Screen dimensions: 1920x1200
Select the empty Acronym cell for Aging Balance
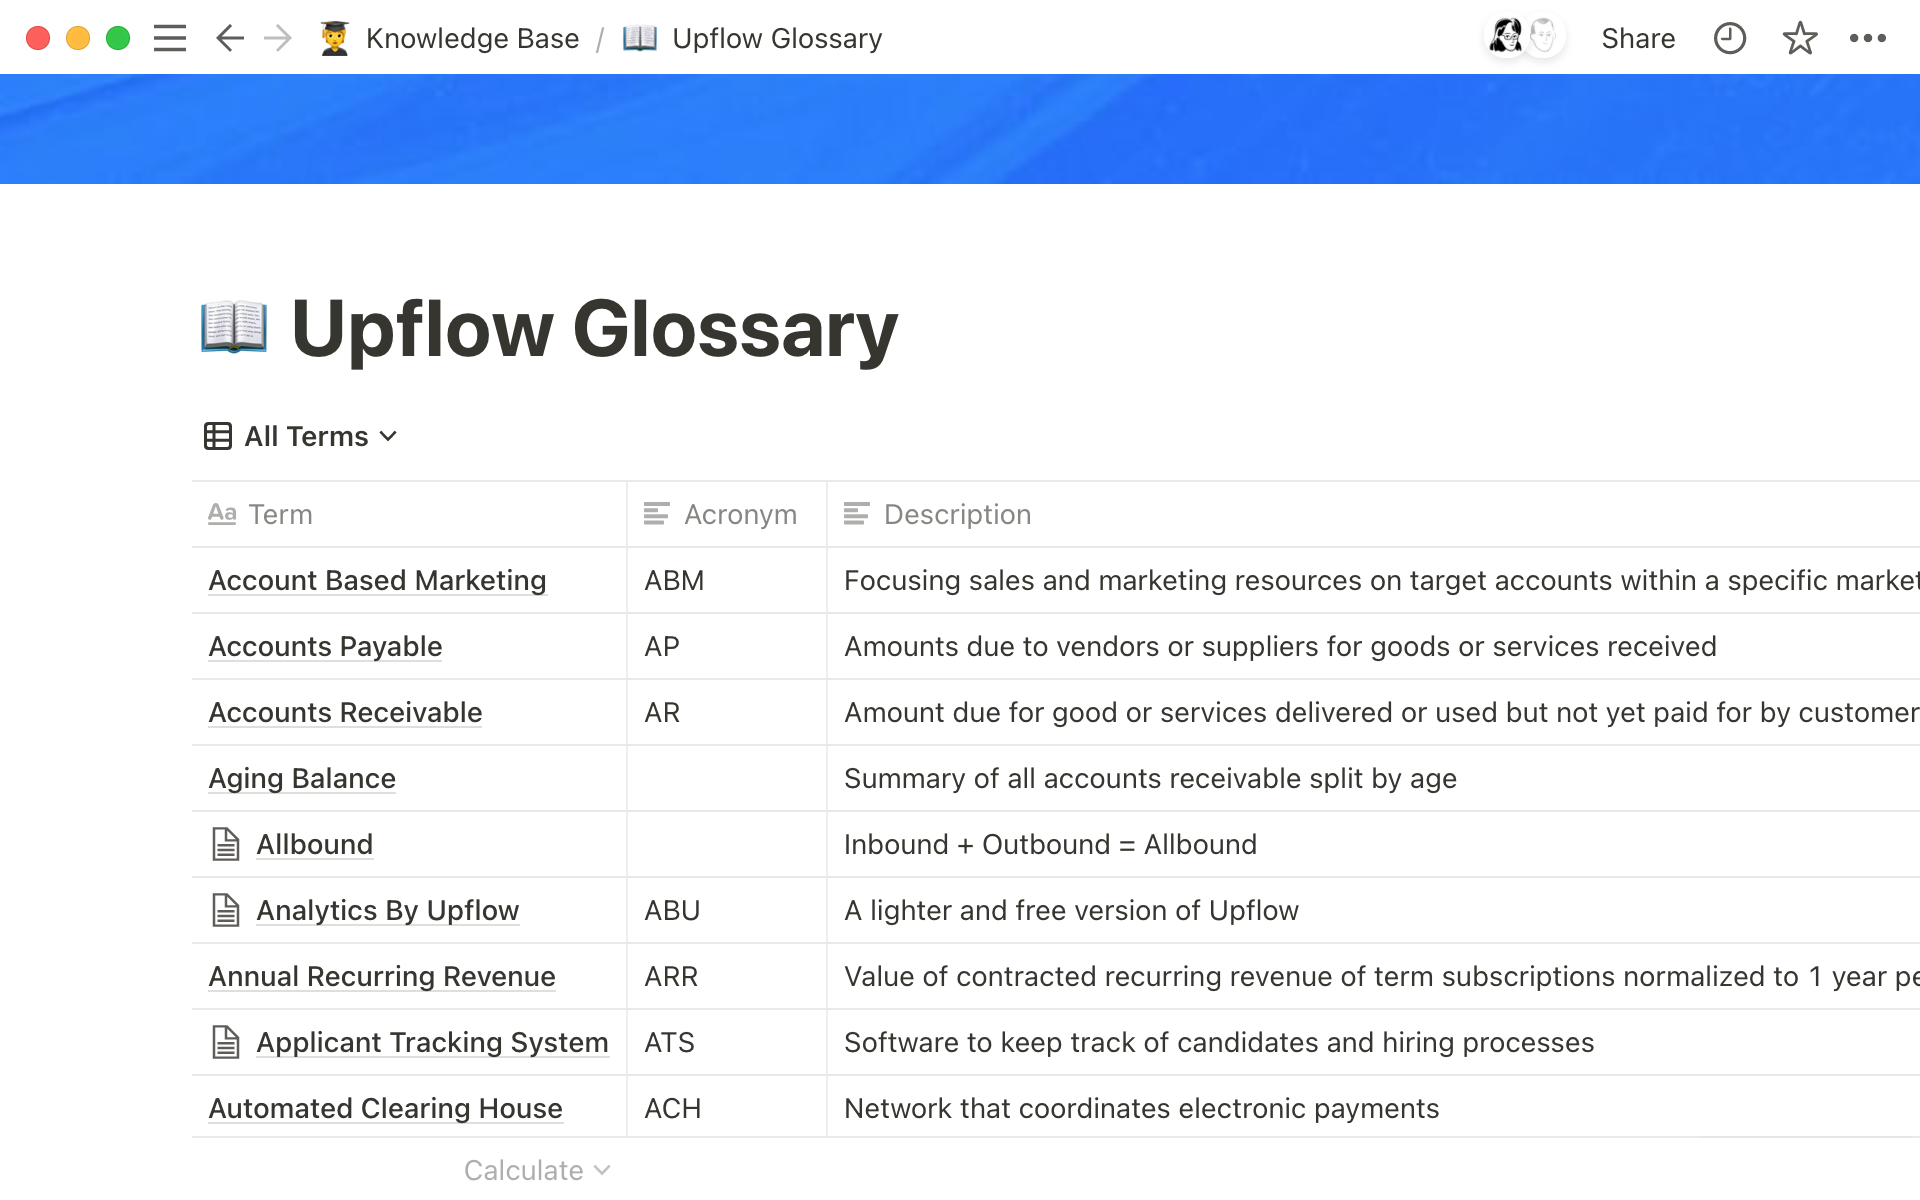pos(727,778)
